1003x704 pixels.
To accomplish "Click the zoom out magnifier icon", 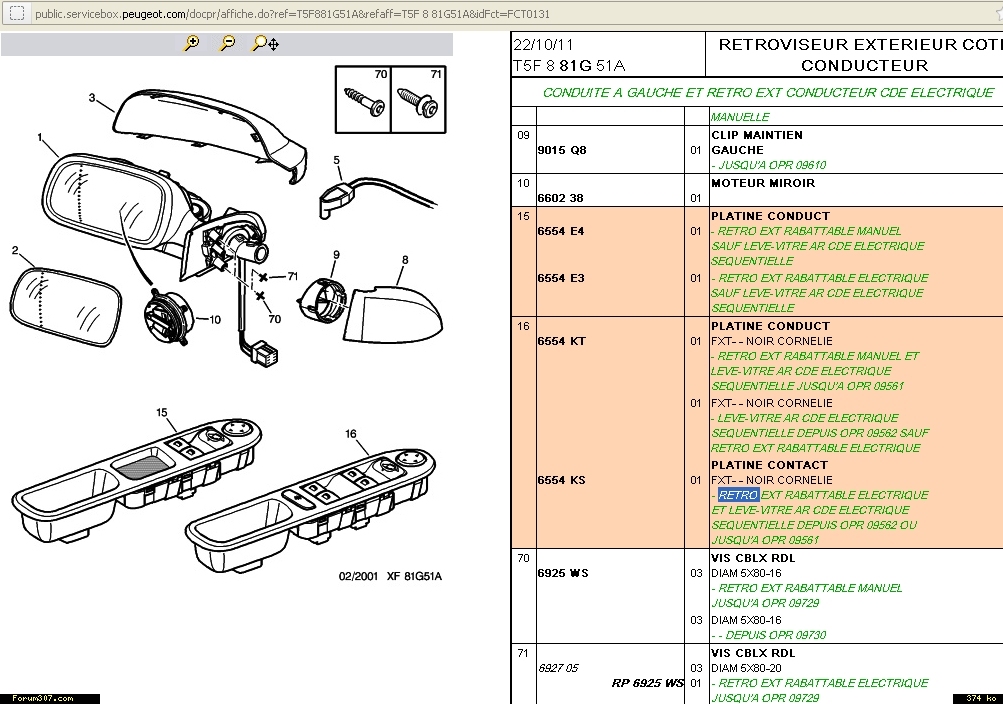I will pyautogui.click(x=228, y=43).
